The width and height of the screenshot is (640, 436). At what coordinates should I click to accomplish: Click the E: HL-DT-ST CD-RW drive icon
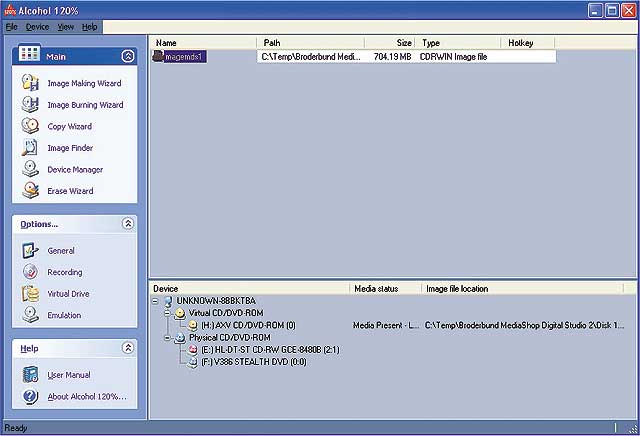click(x=193, y=350)
